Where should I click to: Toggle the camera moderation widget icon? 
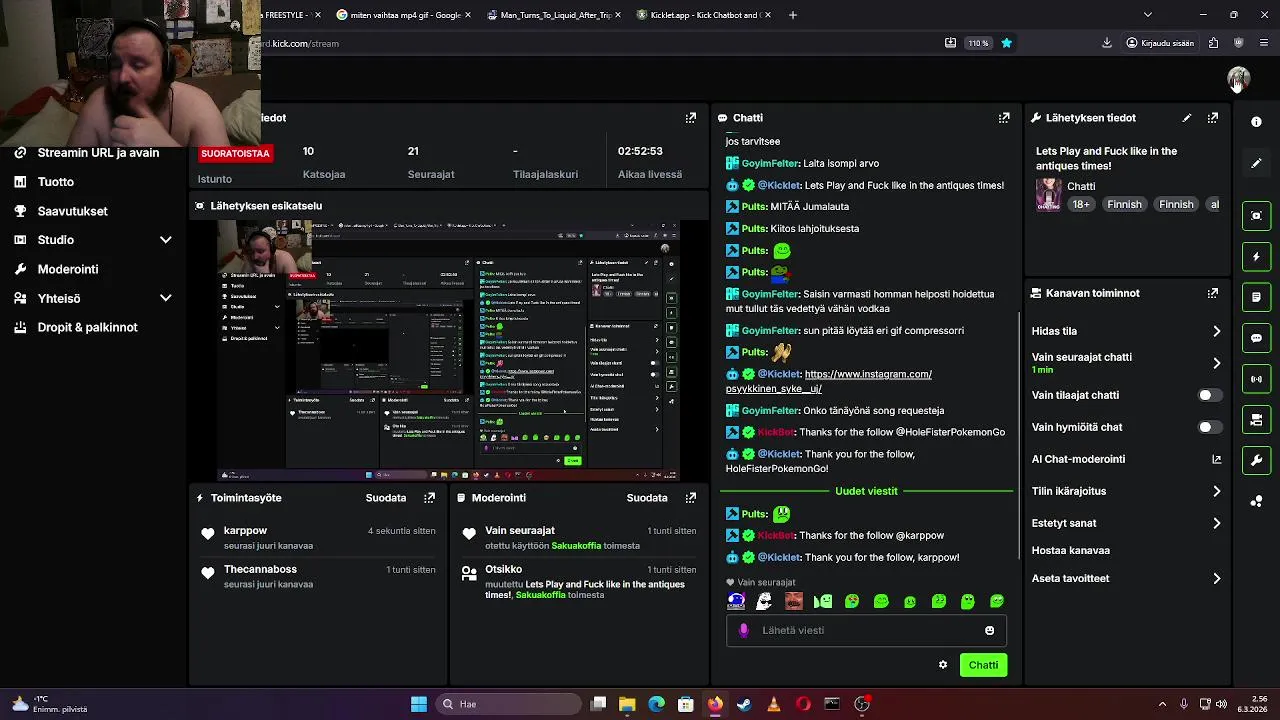pos(1257,420)
